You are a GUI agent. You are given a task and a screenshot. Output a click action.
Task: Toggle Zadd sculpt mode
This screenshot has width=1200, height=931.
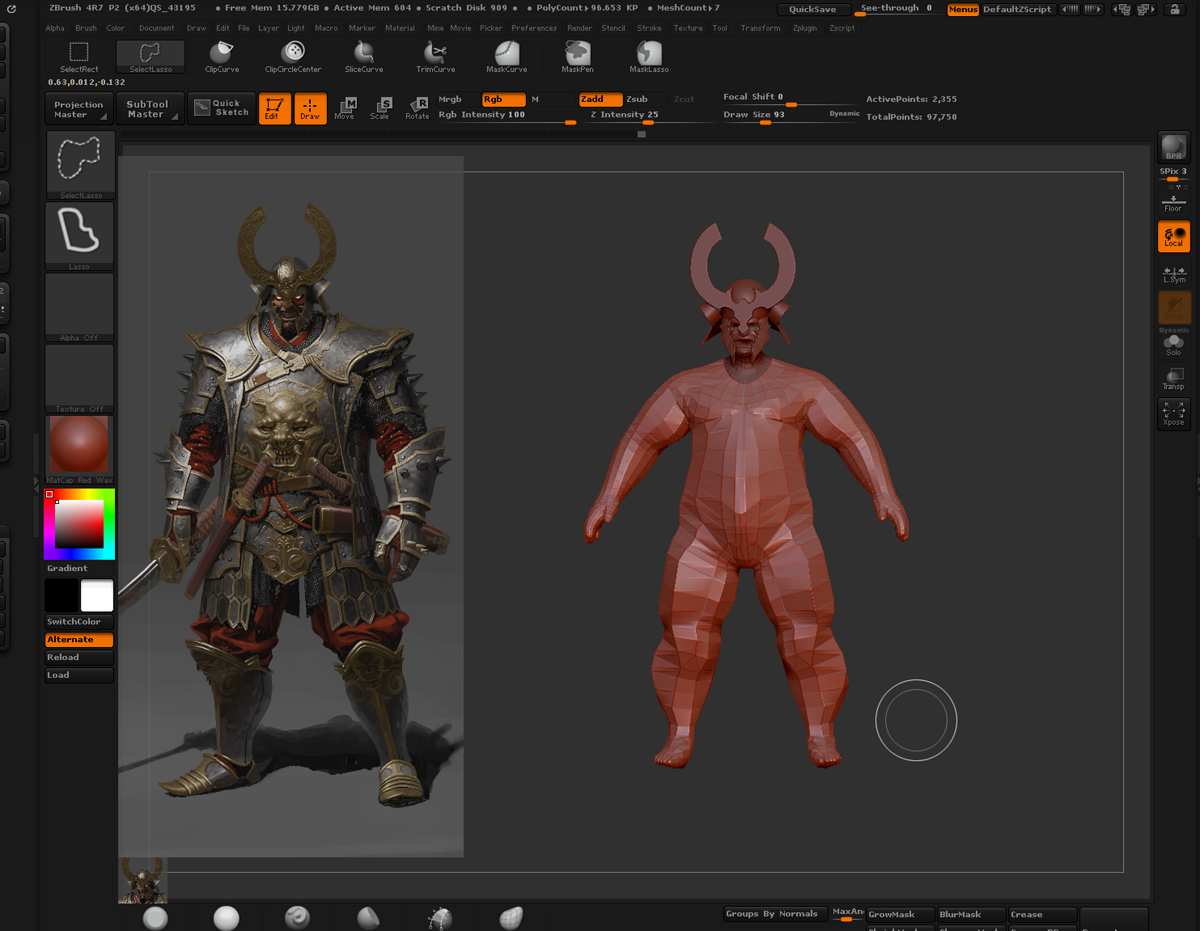coord(601,99)
